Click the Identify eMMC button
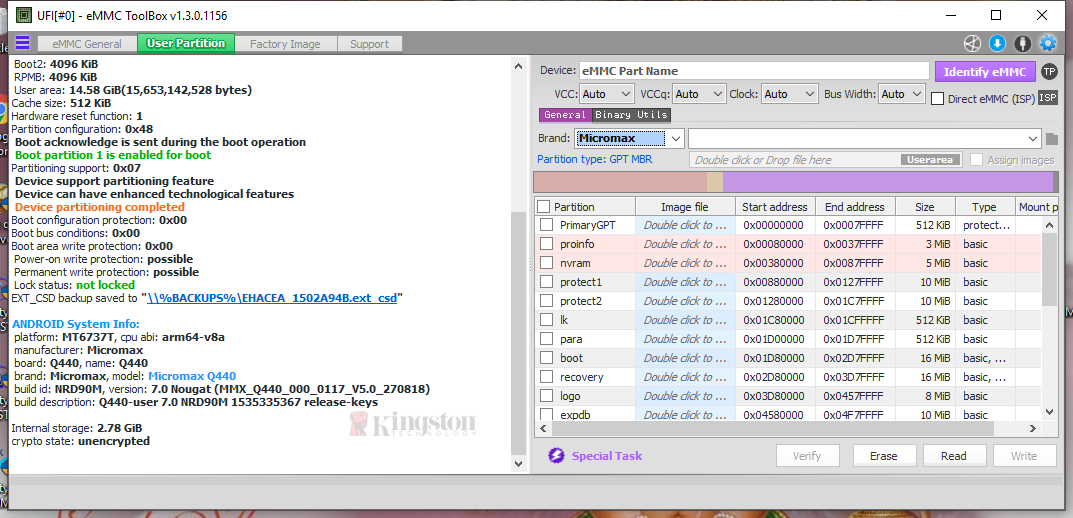Screen dimensions: 1073x518 (985, 72)
